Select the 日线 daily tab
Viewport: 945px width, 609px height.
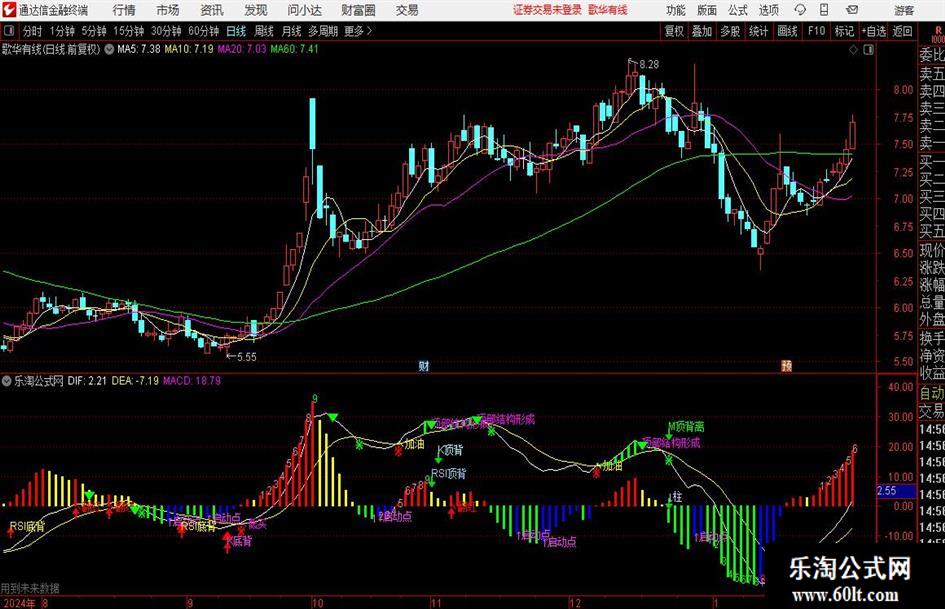pyautogui.click(x=236, y=31)
